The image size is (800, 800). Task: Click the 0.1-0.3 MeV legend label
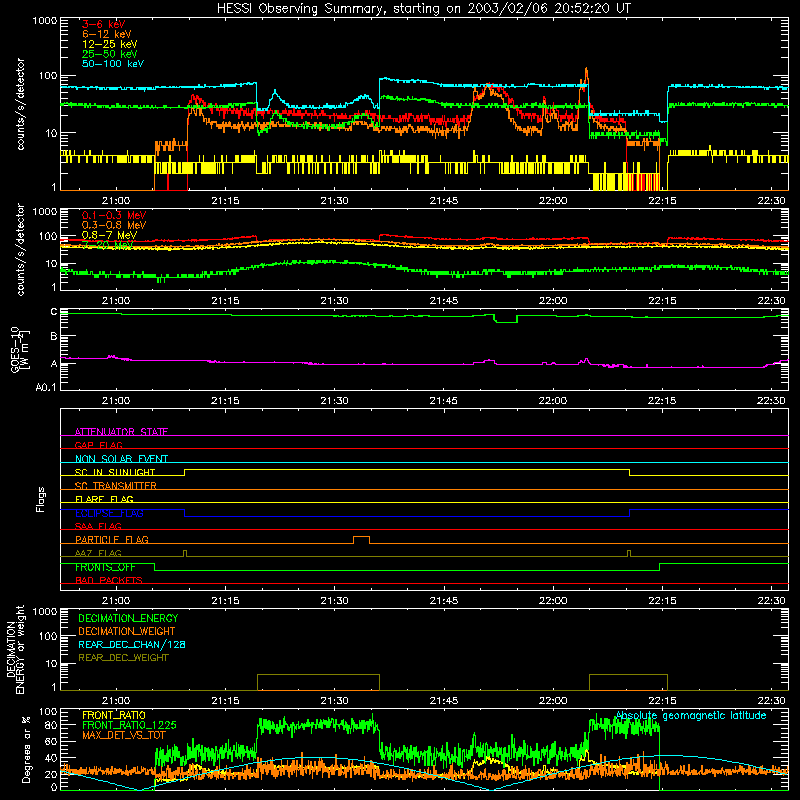coord(114,215)
